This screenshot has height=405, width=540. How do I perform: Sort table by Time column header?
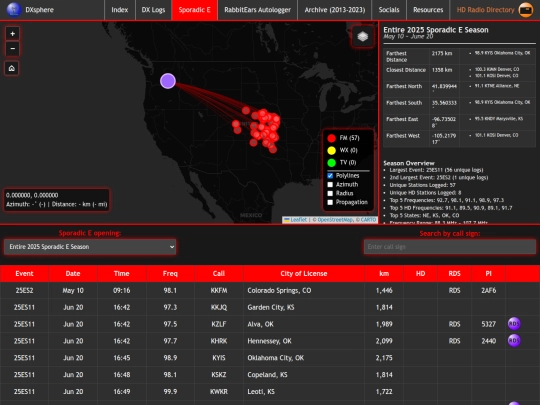pos(122,274)
